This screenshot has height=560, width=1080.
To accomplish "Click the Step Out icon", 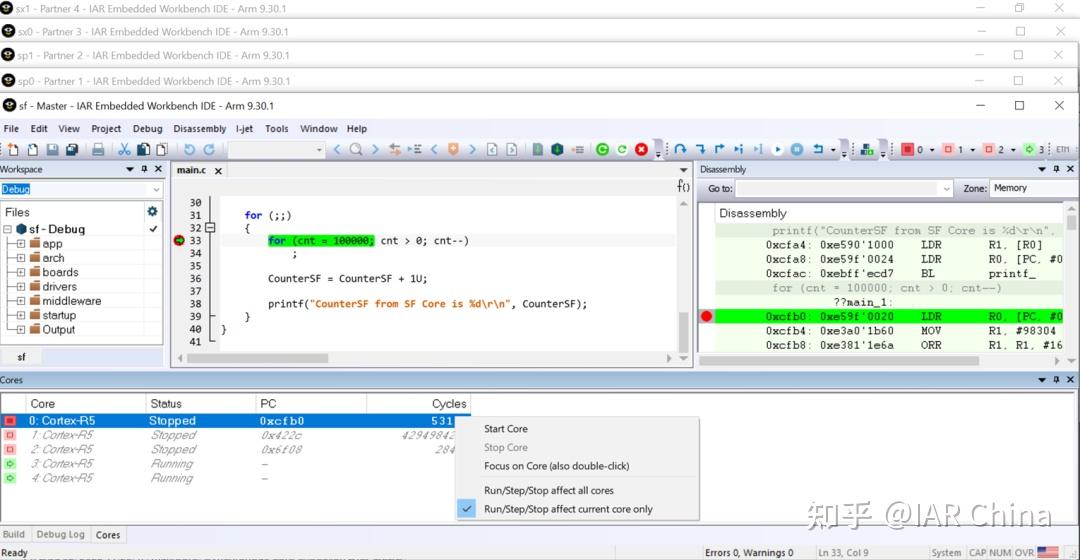I will pos(719,149).
